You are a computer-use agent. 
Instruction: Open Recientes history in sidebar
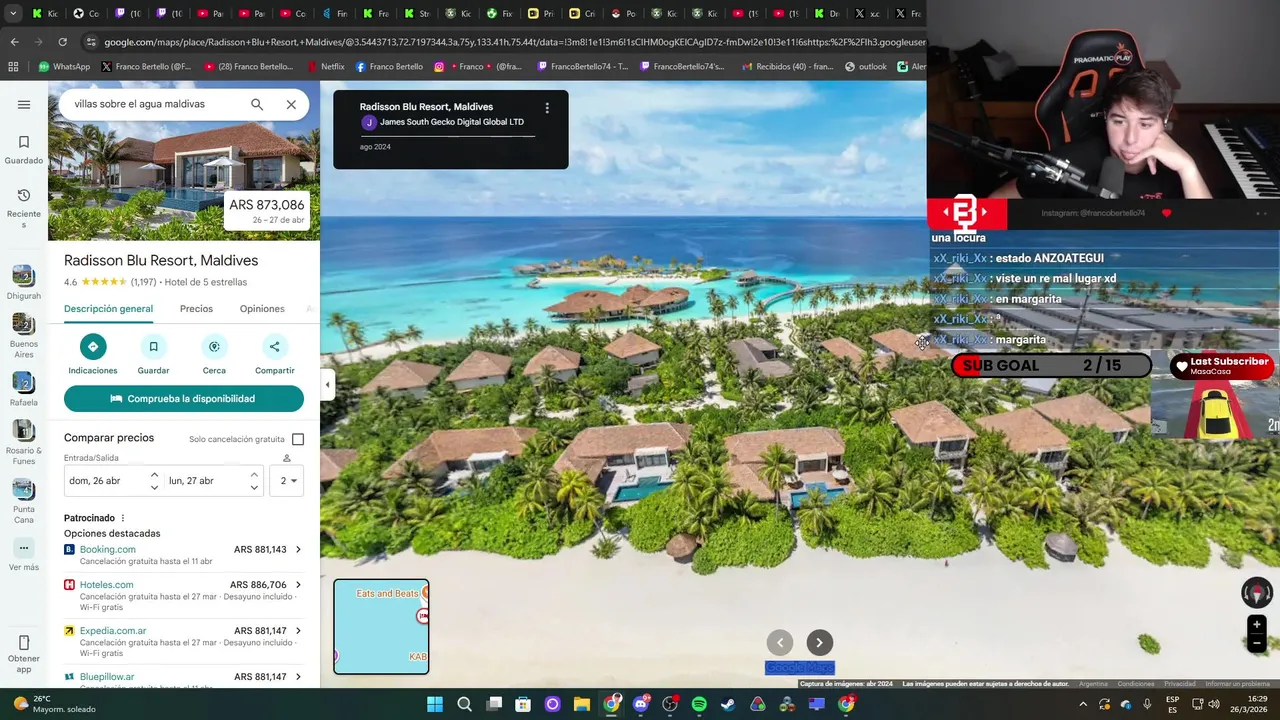pyautogui.click(x=24, y=208)
